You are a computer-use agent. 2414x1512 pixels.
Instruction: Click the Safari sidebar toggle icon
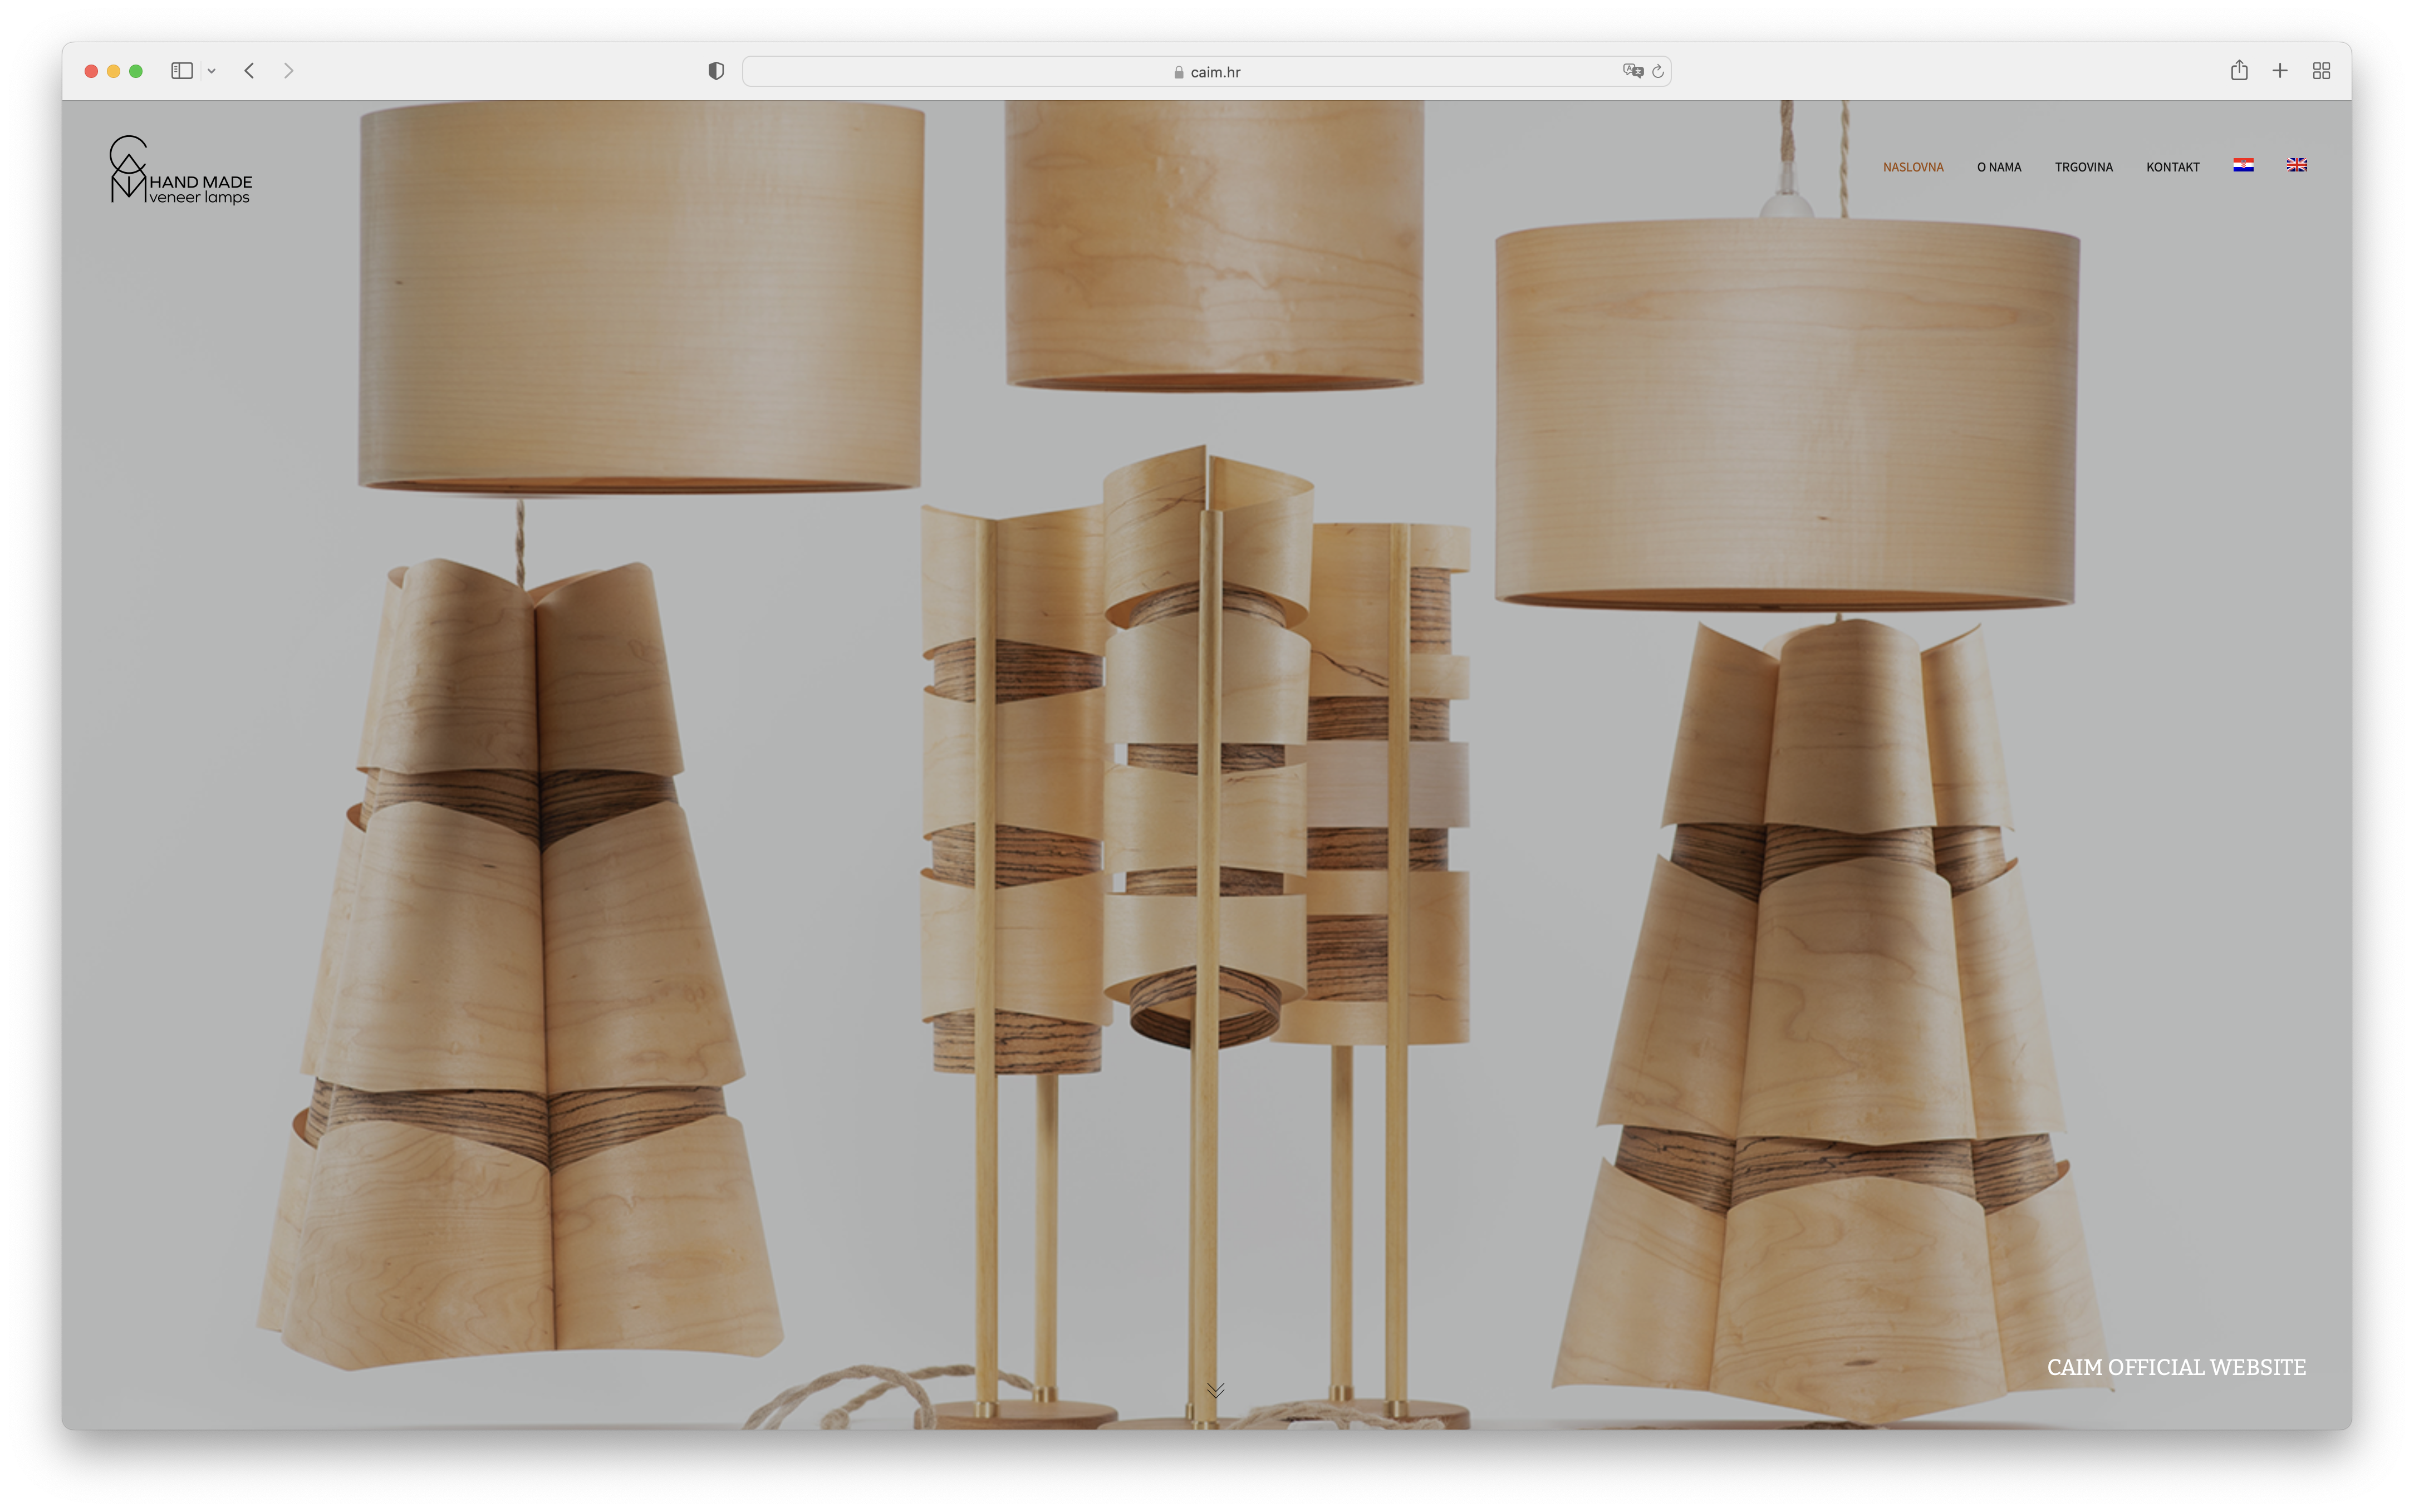tap(181, 71)
